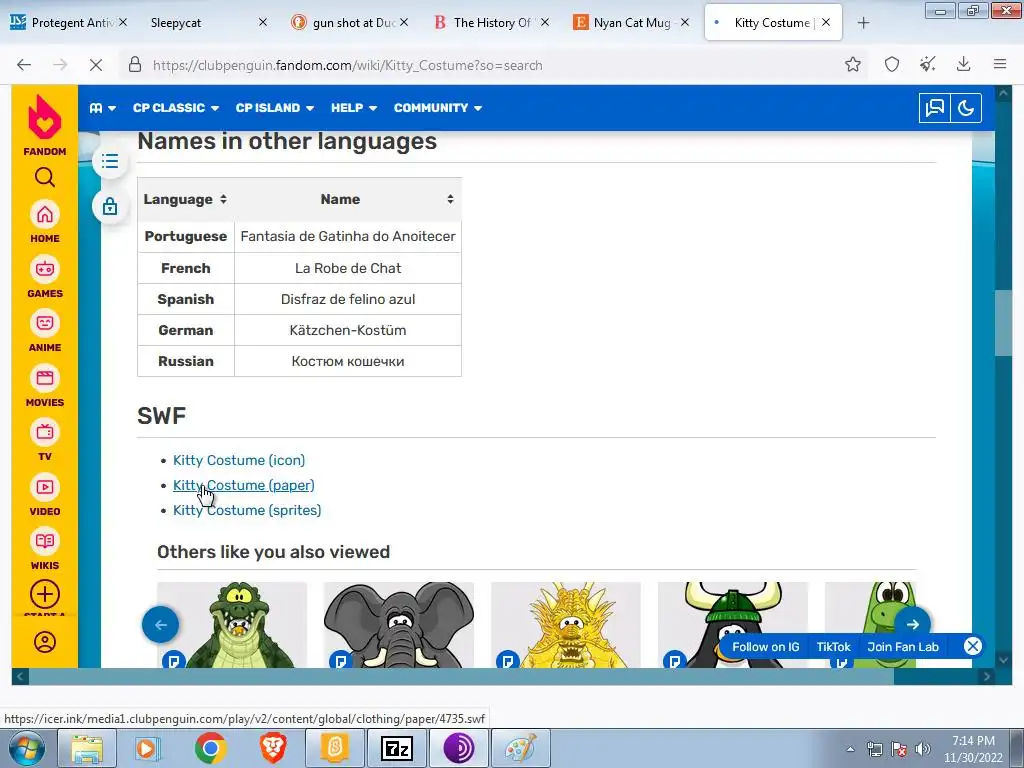Open the shield tracking protection icon
The width and height of the screenshot is (1024, 768).
pos(891,64)
